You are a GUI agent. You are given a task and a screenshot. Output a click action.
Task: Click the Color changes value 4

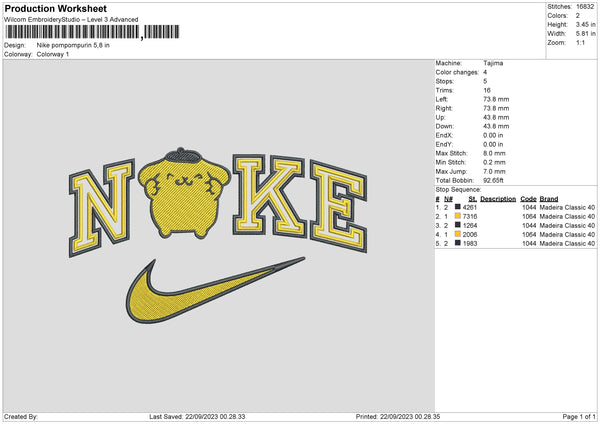[x=485, y=72]
